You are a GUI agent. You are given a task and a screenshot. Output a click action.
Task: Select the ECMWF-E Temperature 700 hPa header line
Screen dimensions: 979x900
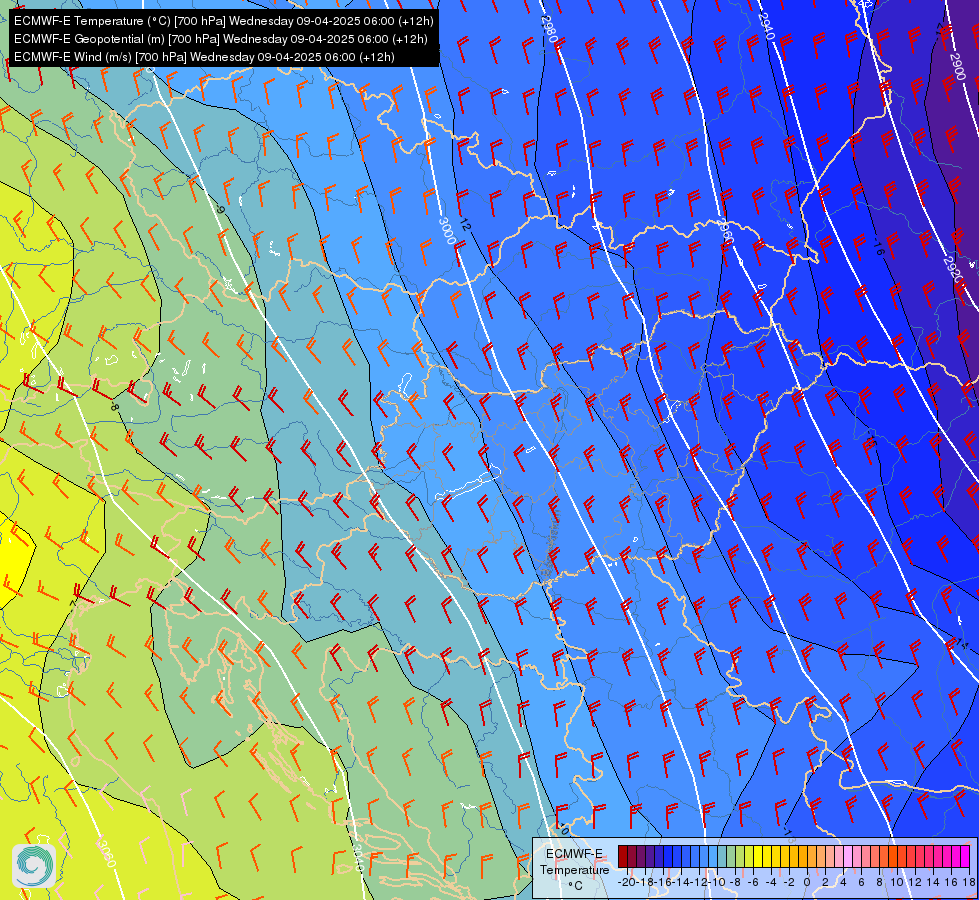pyautogui.click(x=224, y=21)
